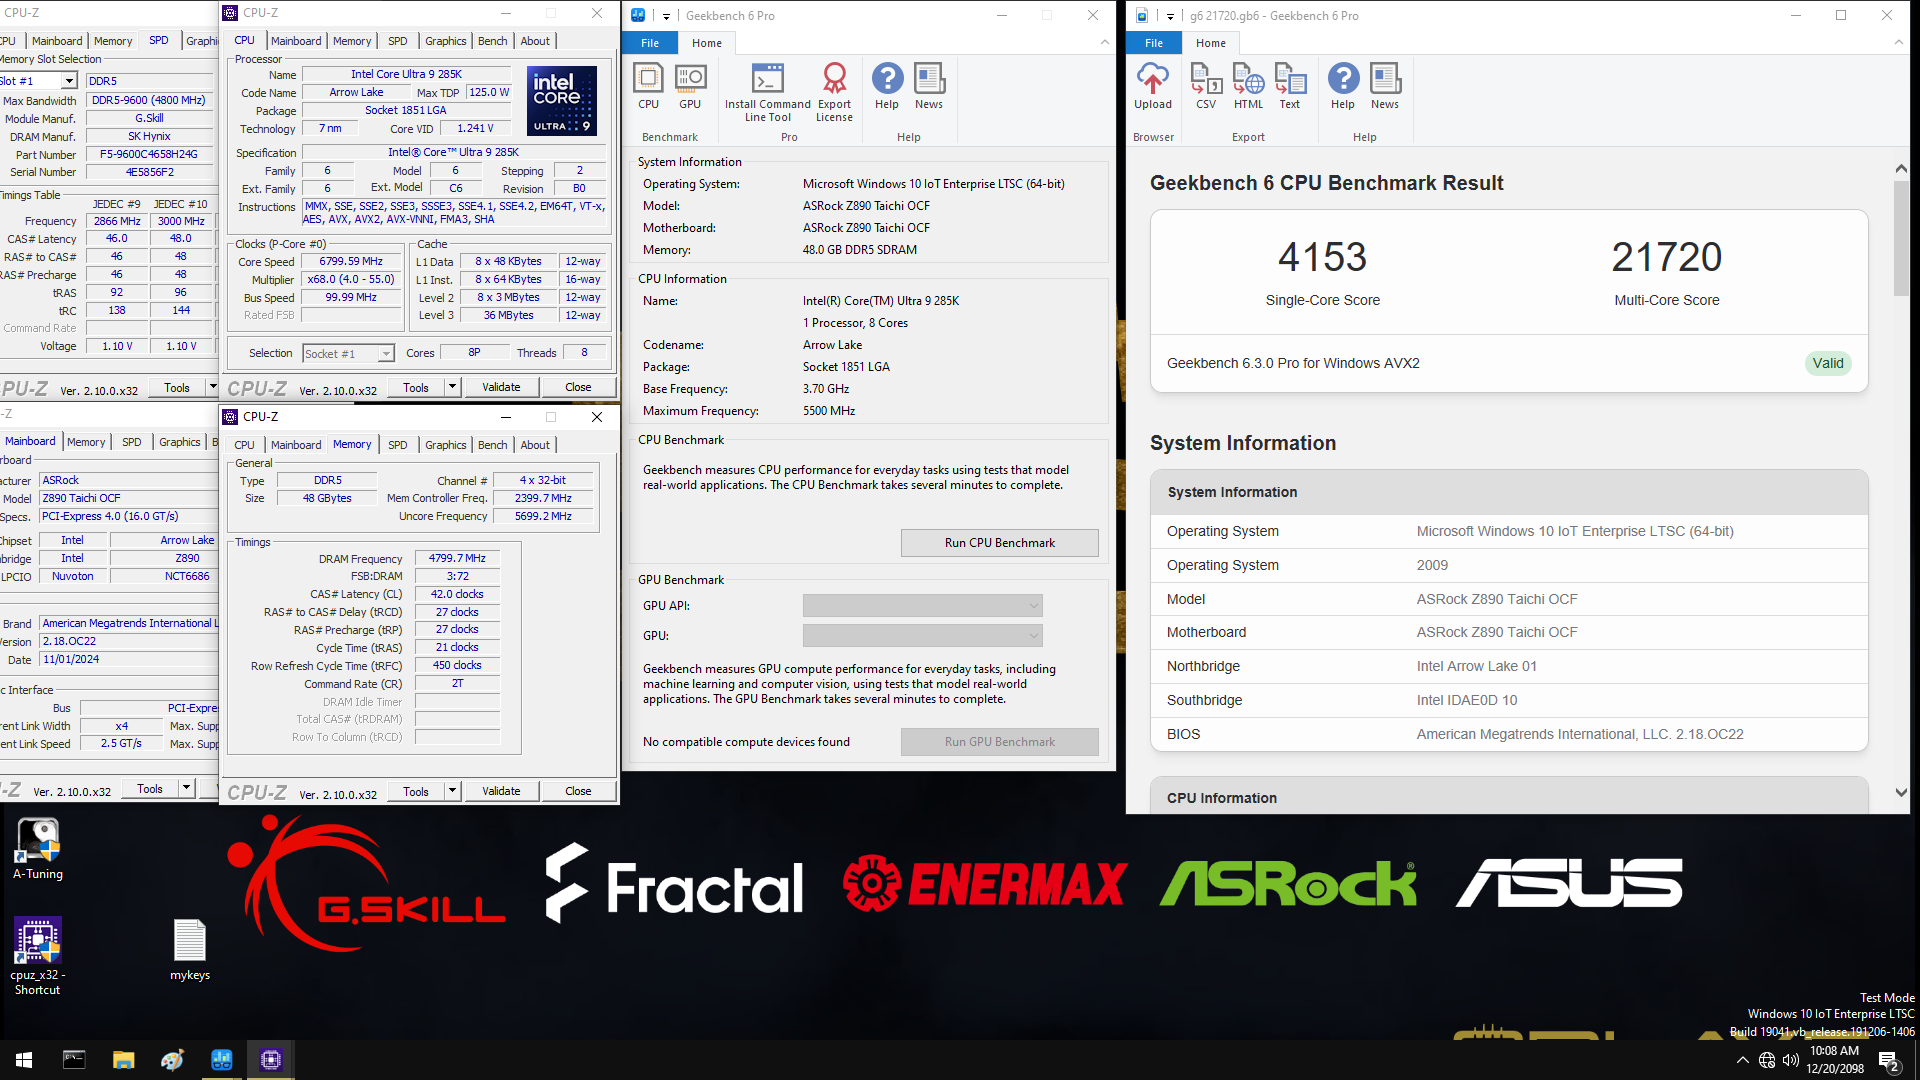The height and width of the screenshot is (1080, 1920).
Task: Open the A-Tuning desktop shortcut
Action: tap(38, 850)
